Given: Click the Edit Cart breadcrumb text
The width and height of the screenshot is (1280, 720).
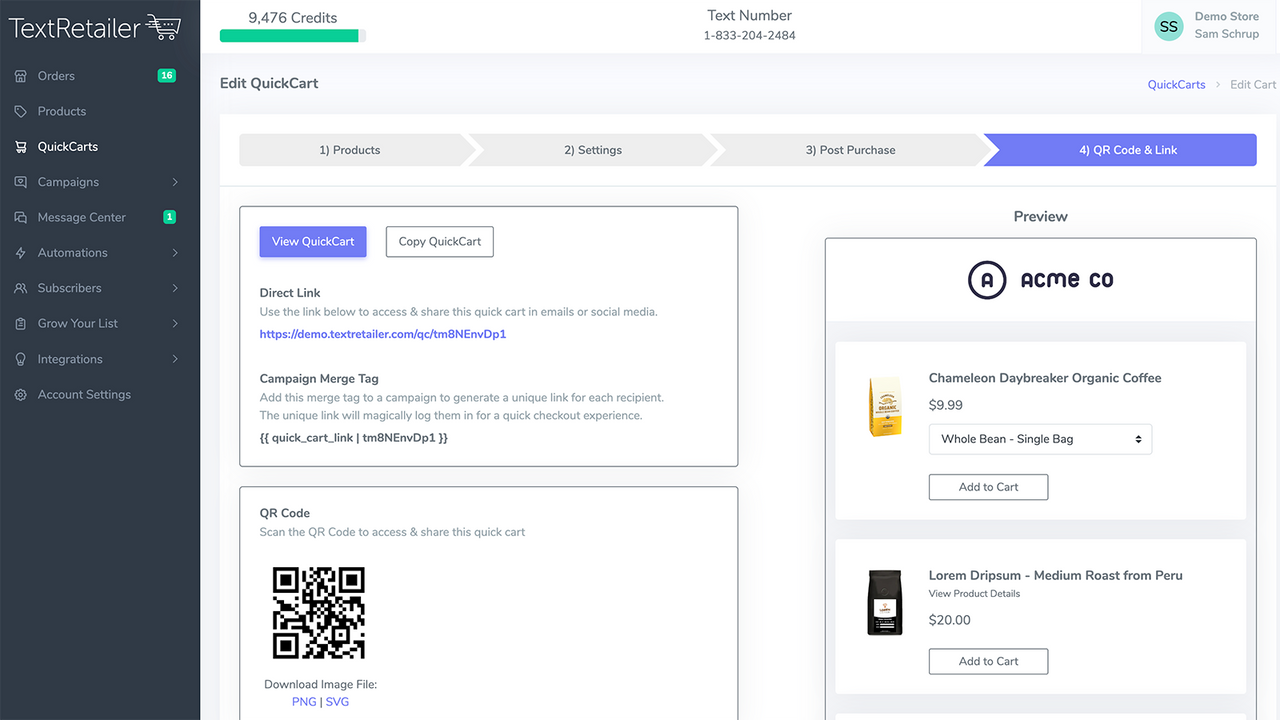Looking at the screenshot, I should tap(1253, 85).
